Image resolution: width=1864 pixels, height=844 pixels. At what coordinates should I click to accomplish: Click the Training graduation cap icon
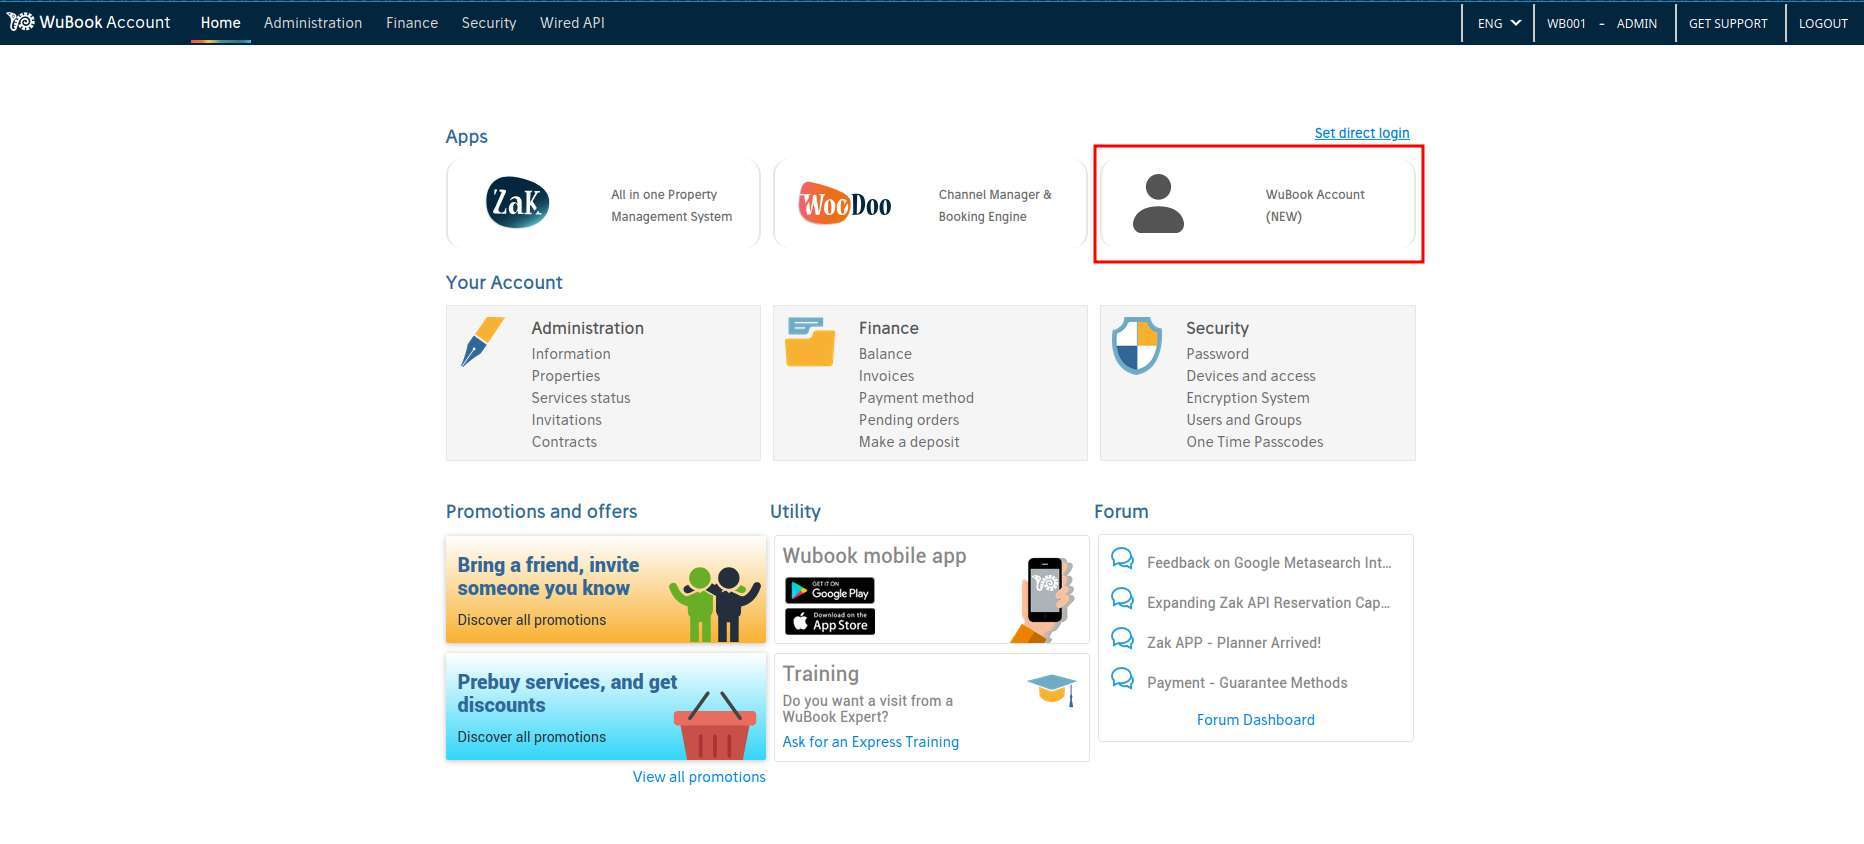(x=1052, y=689)
